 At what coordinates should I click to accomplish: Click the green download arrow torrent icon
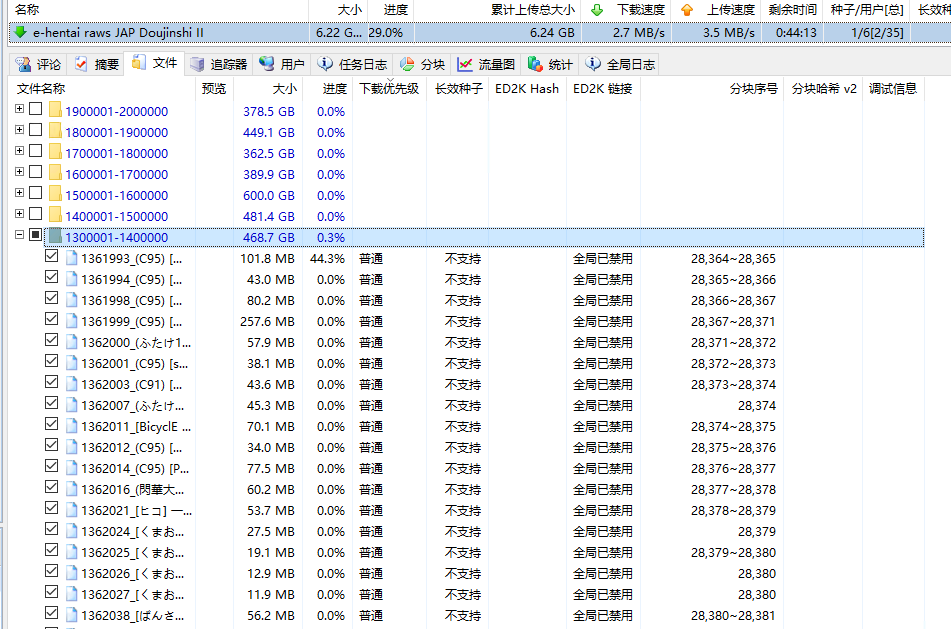click(x=19, y=32)
